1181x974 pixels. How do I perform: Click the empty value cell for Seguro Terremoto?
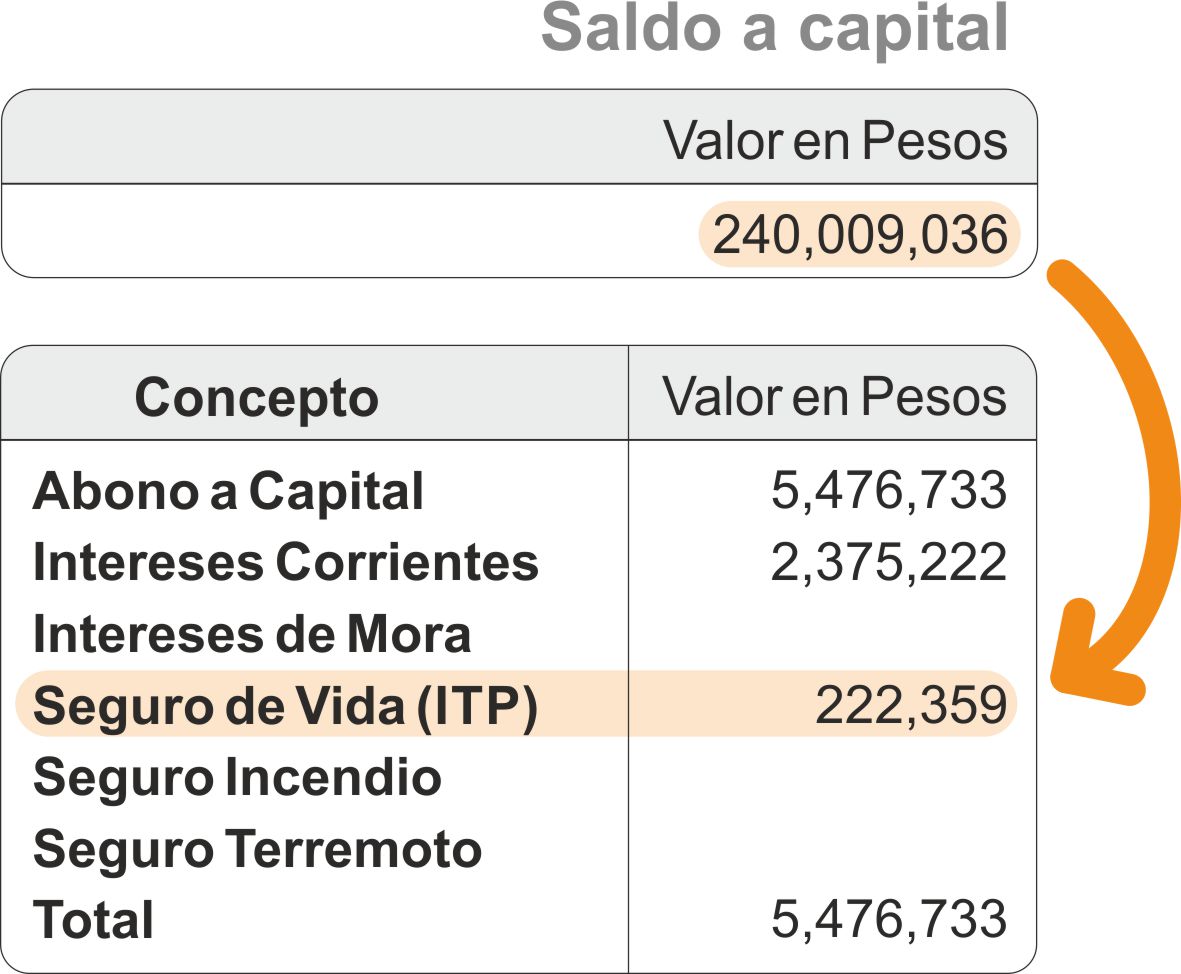832,850
